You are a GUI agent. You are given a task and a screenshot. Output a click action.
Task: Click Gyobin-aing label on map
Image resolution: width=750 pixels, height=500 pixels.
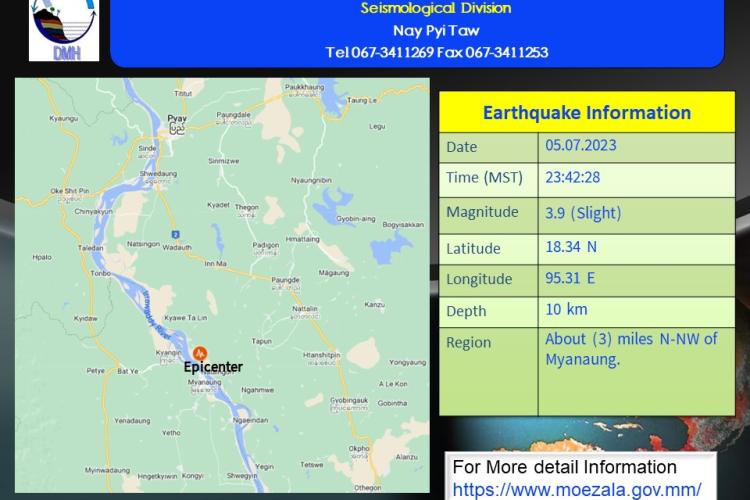[356, 219]
